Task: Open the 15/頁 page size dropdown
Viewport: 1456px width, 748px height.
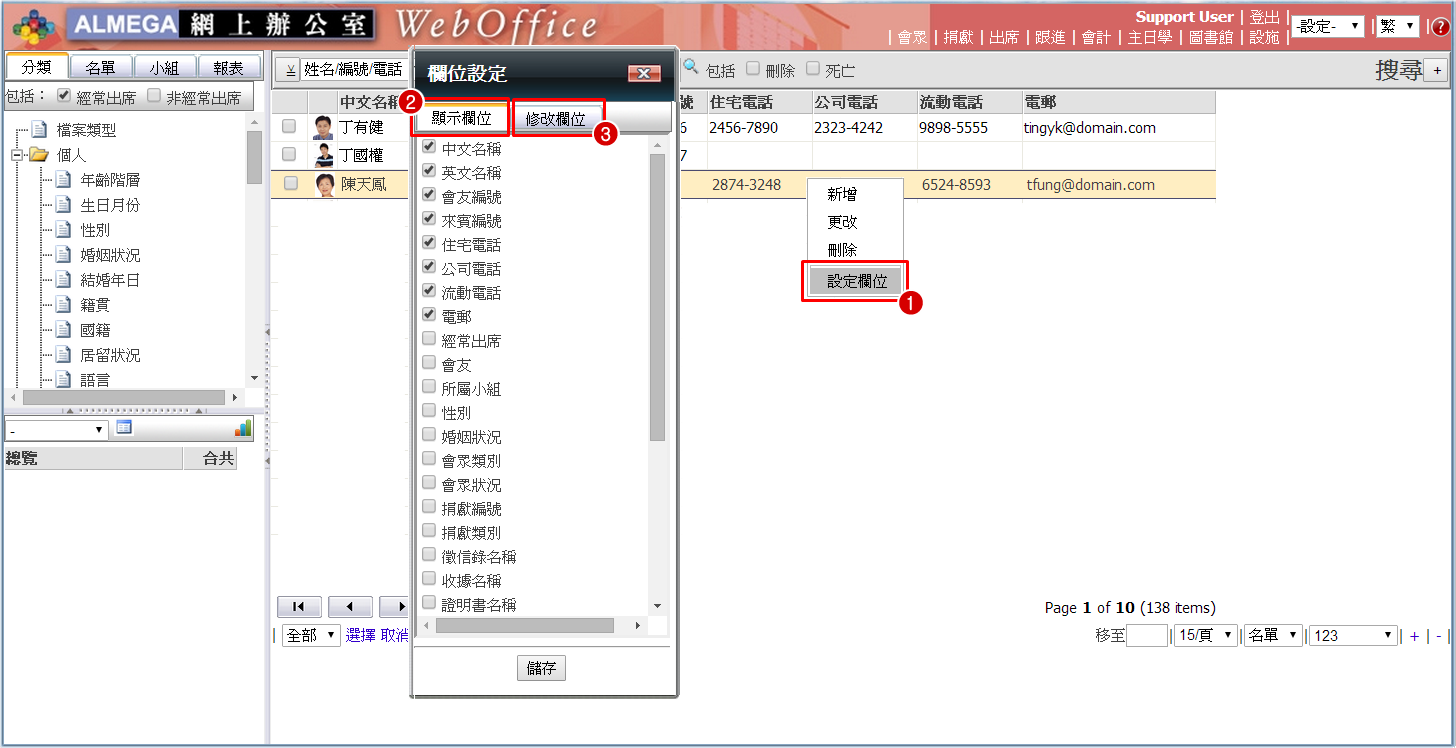Action: pyautogui.click(x=1206, y=635)
